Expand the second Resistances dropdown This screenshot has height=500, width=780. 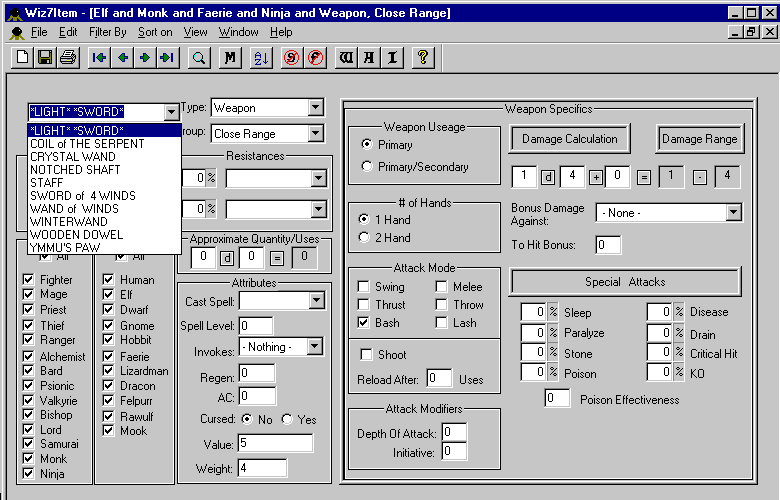pos(318,209)
